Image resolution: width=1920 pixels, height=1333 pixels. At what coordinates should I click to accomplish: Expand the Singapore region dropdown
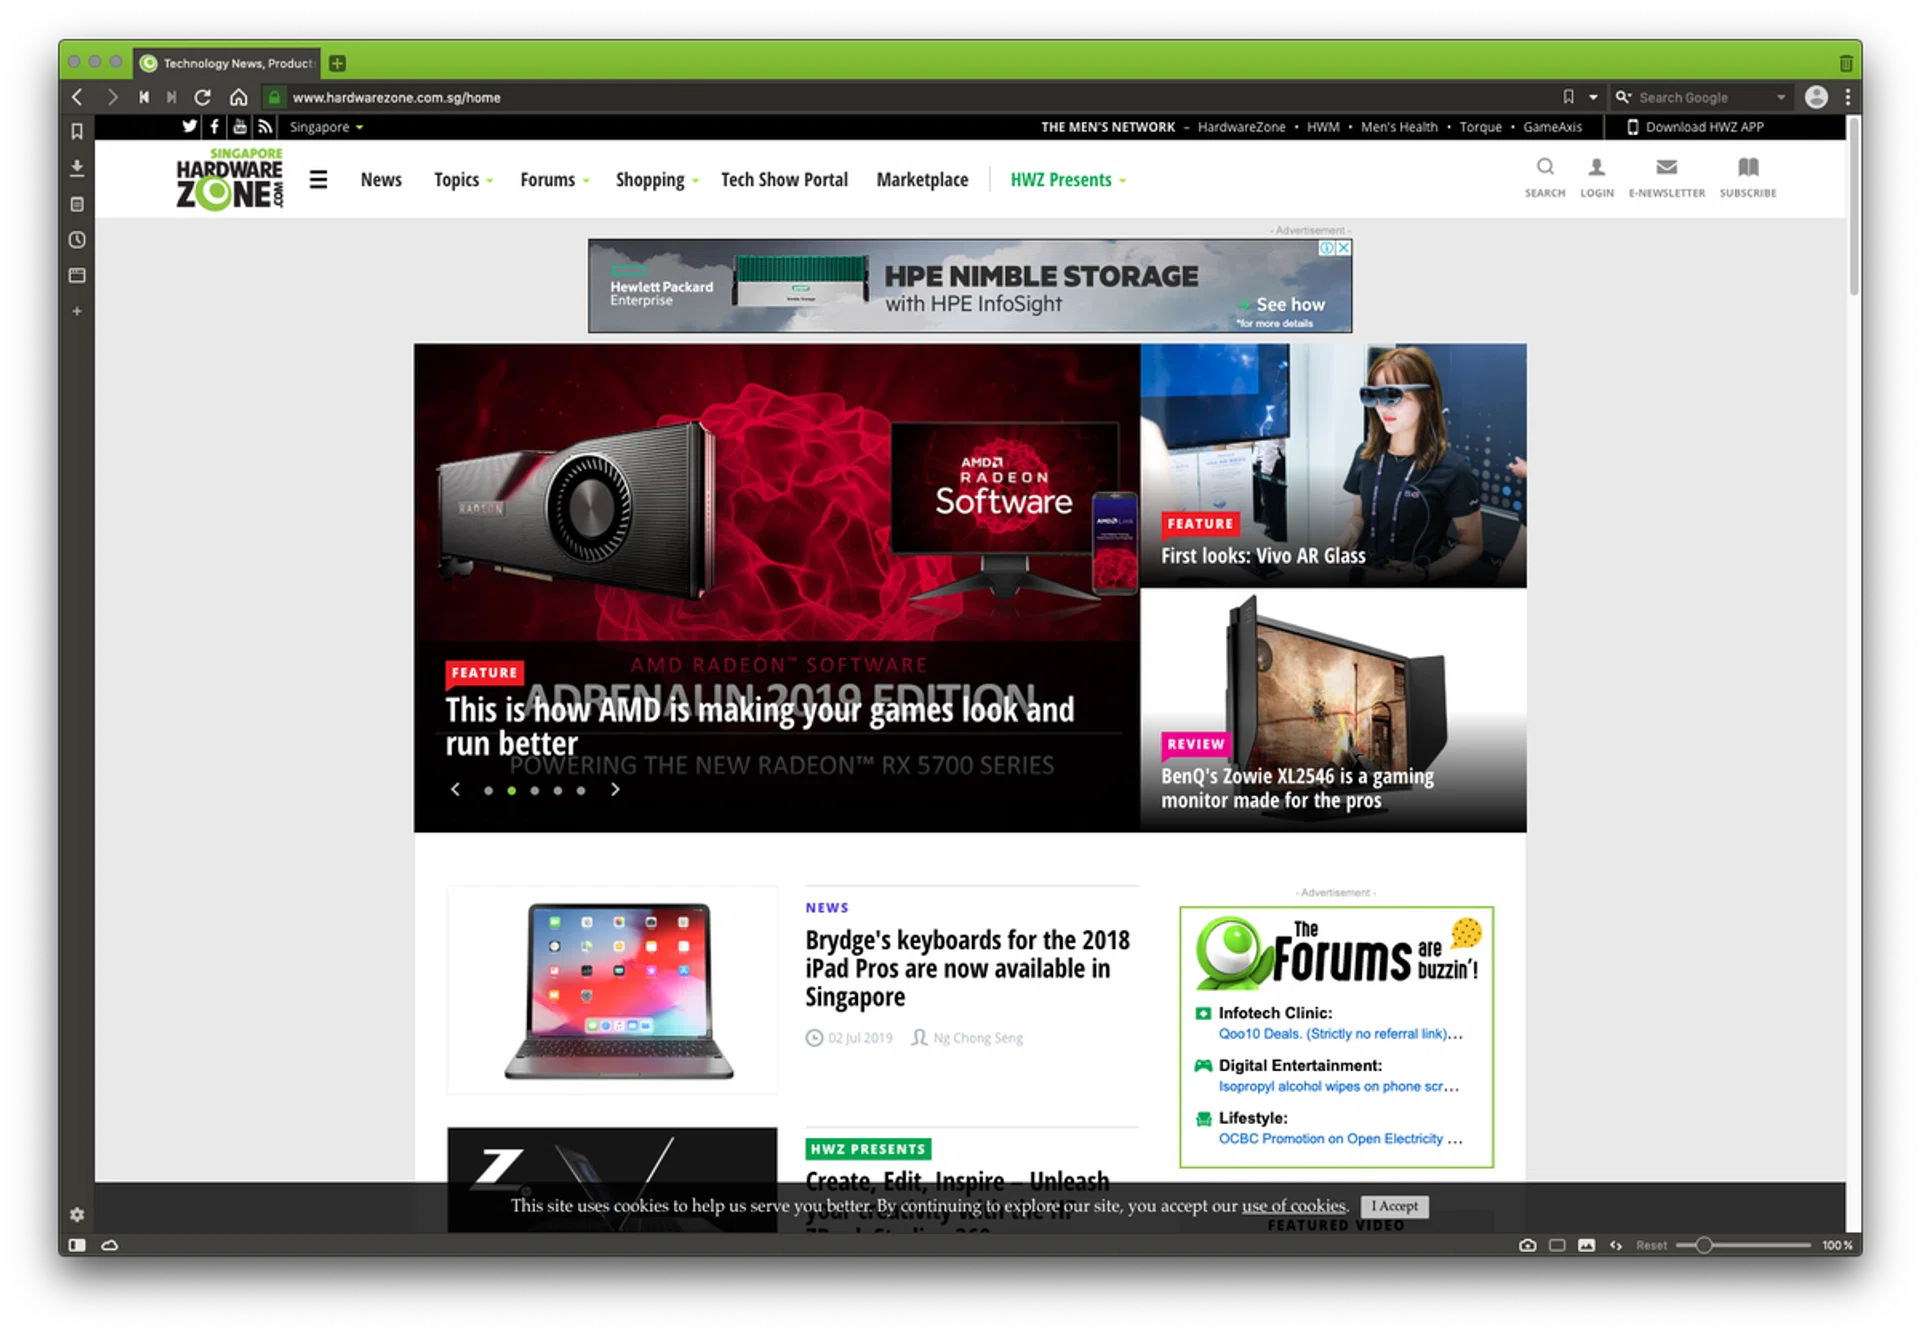[326, 127]
